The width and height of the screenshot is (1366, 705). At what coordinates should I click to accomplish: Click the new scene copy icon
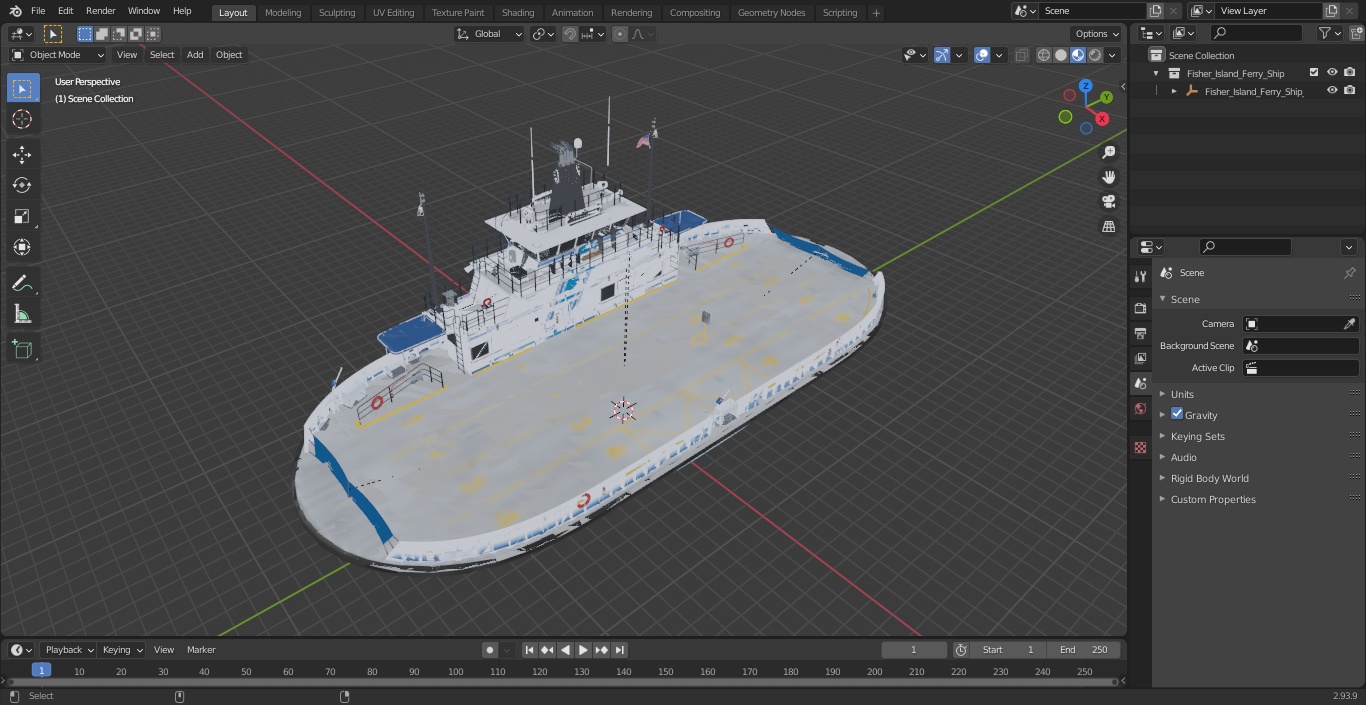1155,11
